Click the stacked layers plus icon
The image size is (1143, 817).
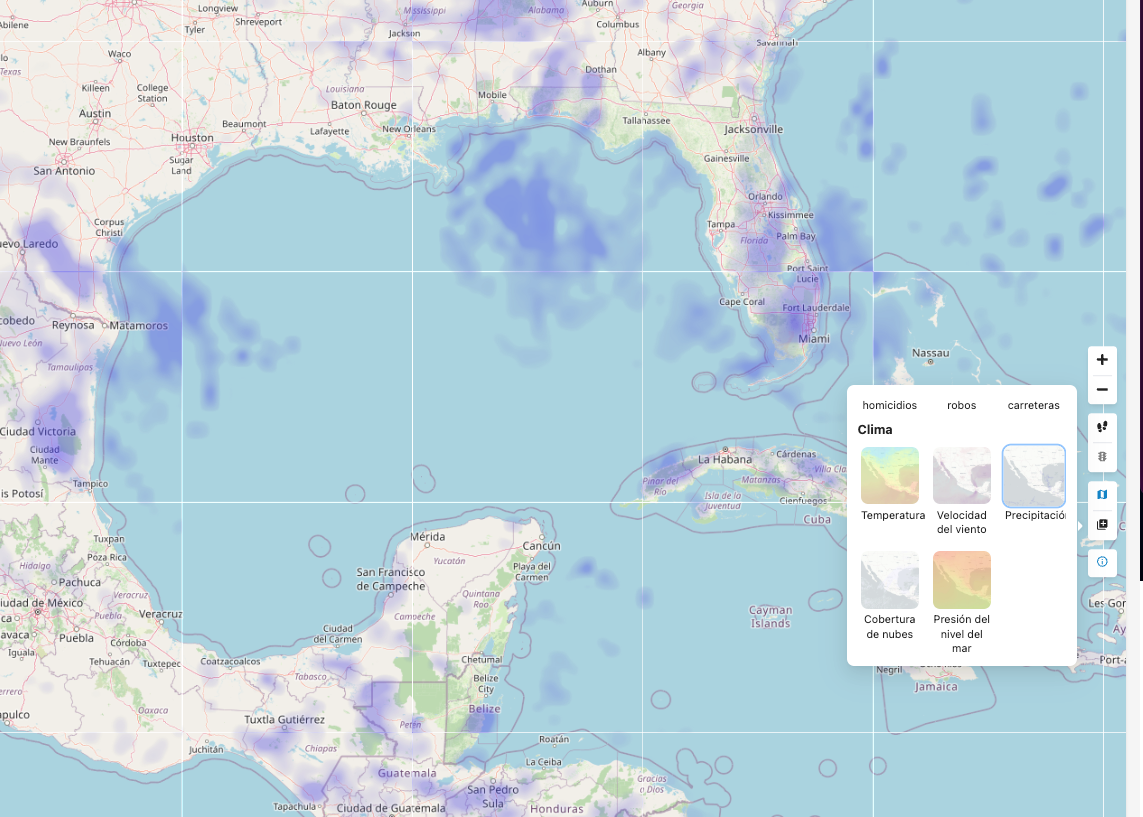click(1102, 525)
